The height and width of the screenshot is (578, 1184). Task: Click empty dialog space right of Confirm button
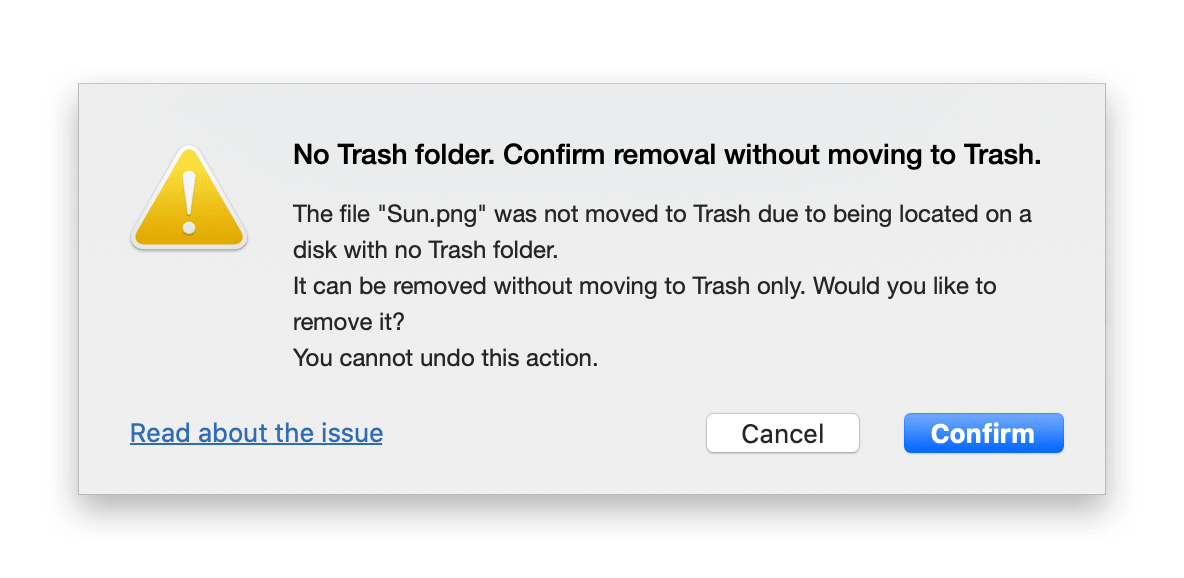coord(1084,433)
